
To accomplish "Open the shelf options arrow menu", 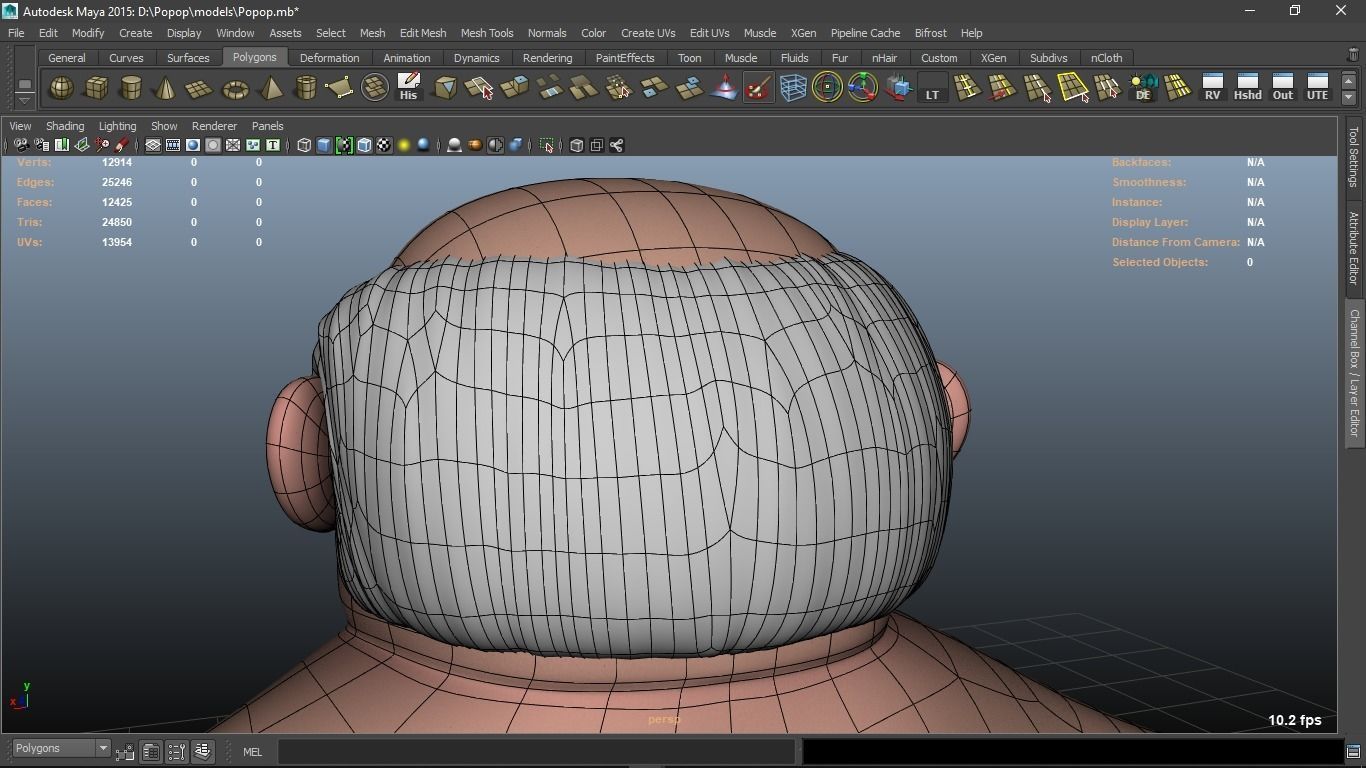I will (x=24, y=100).
